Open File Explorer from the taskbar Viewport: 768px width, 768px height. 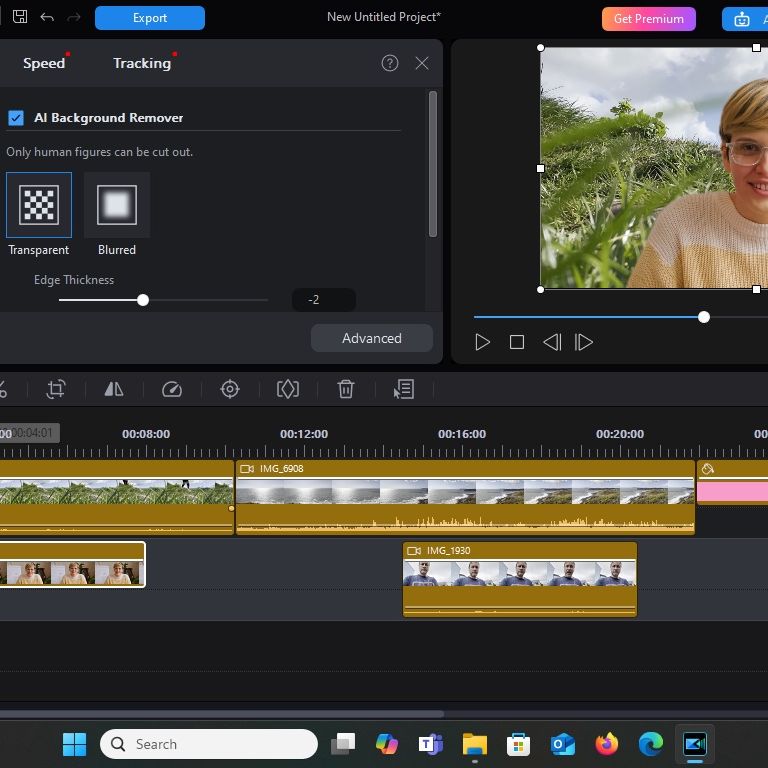(475, 744)
